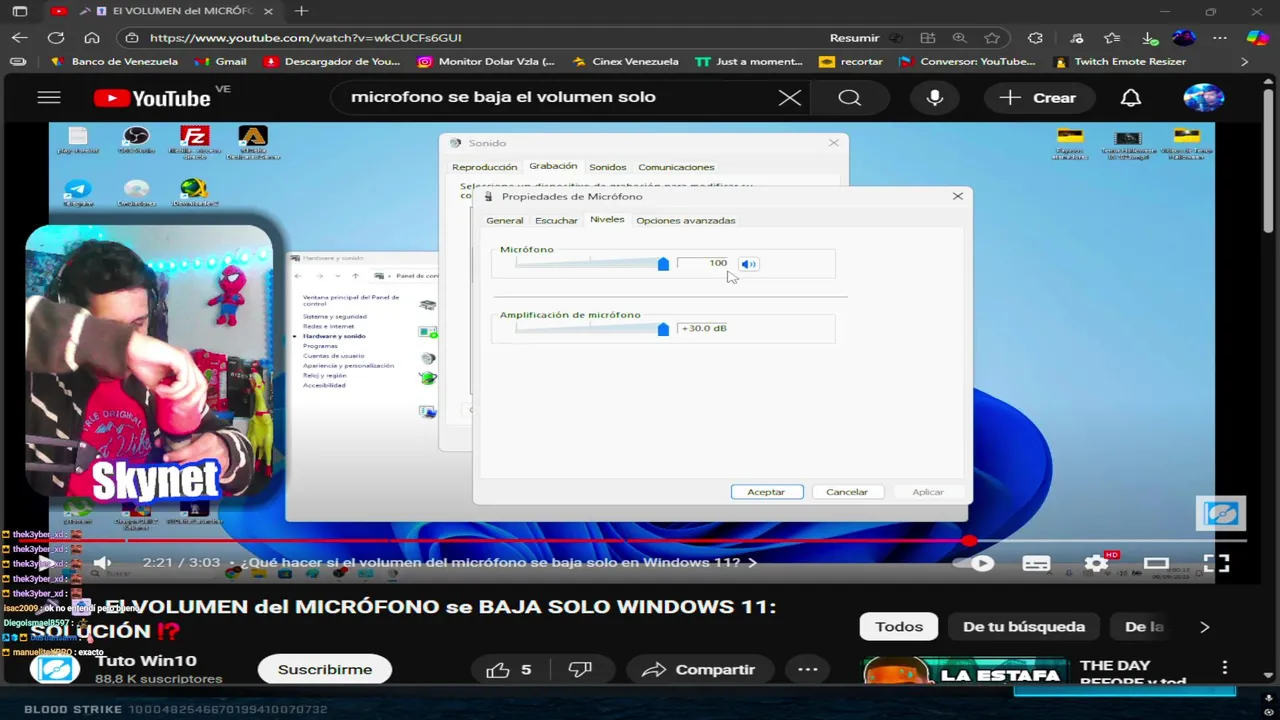
Task: Expand the video chapter title chevron
Action: coord(753,563)
